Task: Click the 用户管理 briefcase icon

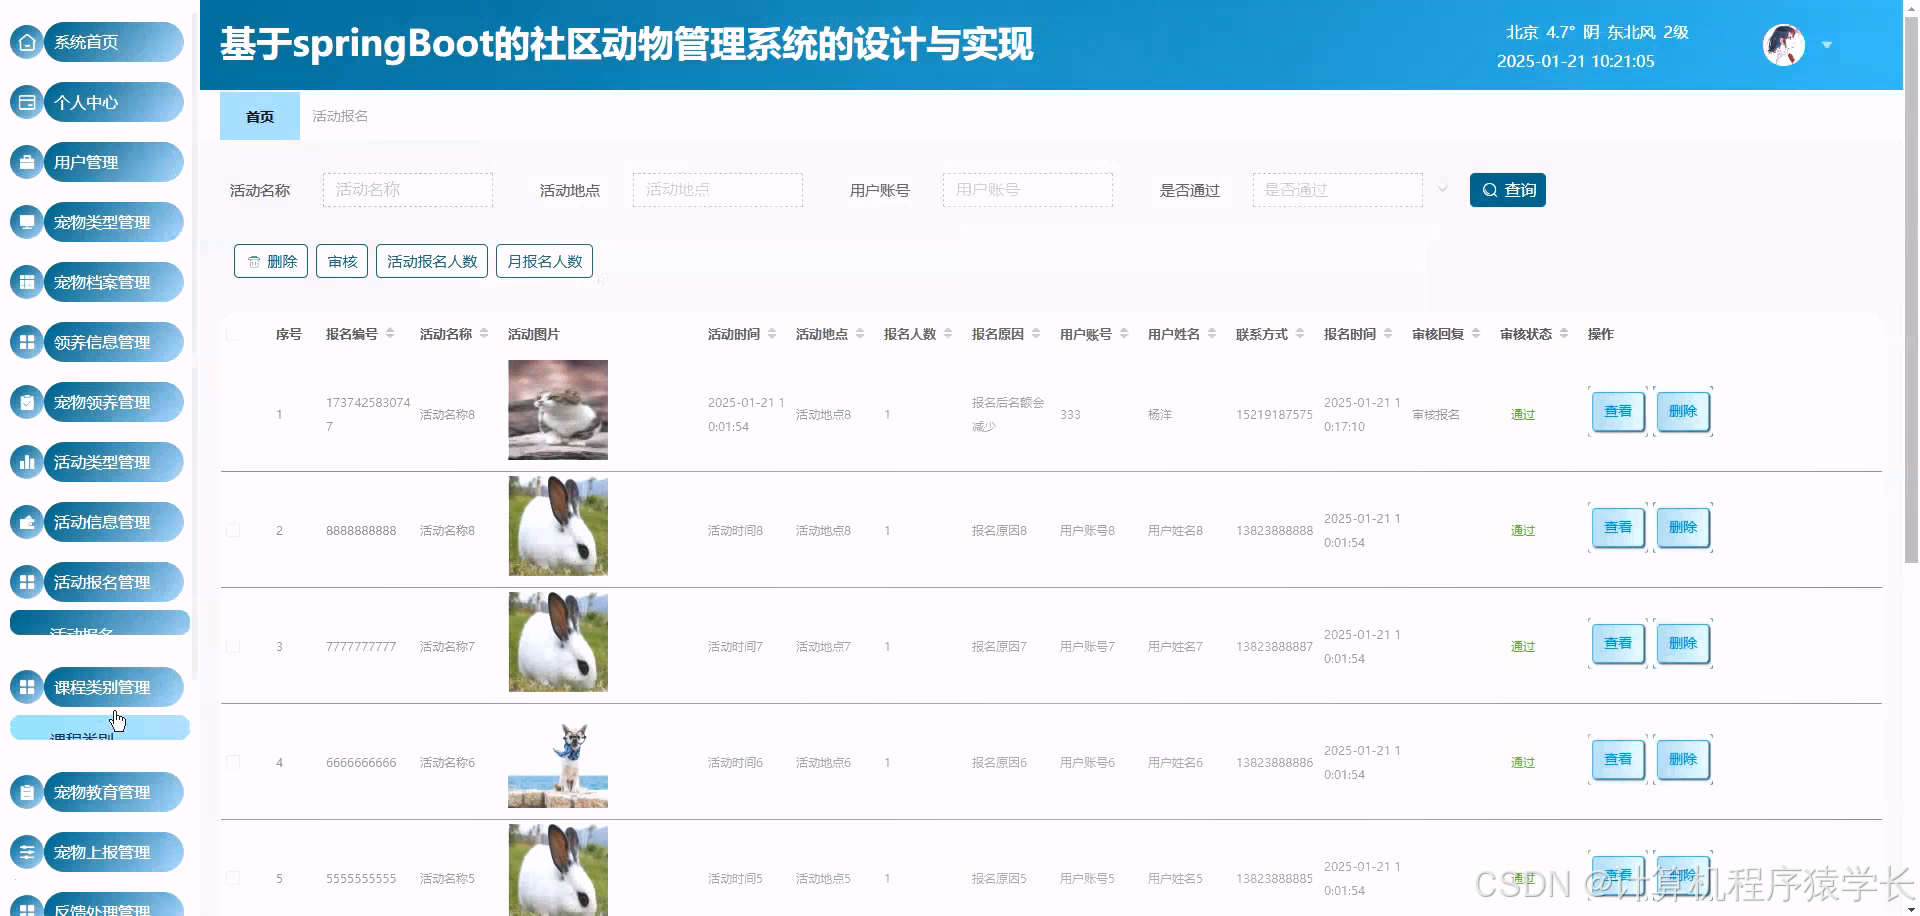Action: click(x=26, y=162)
